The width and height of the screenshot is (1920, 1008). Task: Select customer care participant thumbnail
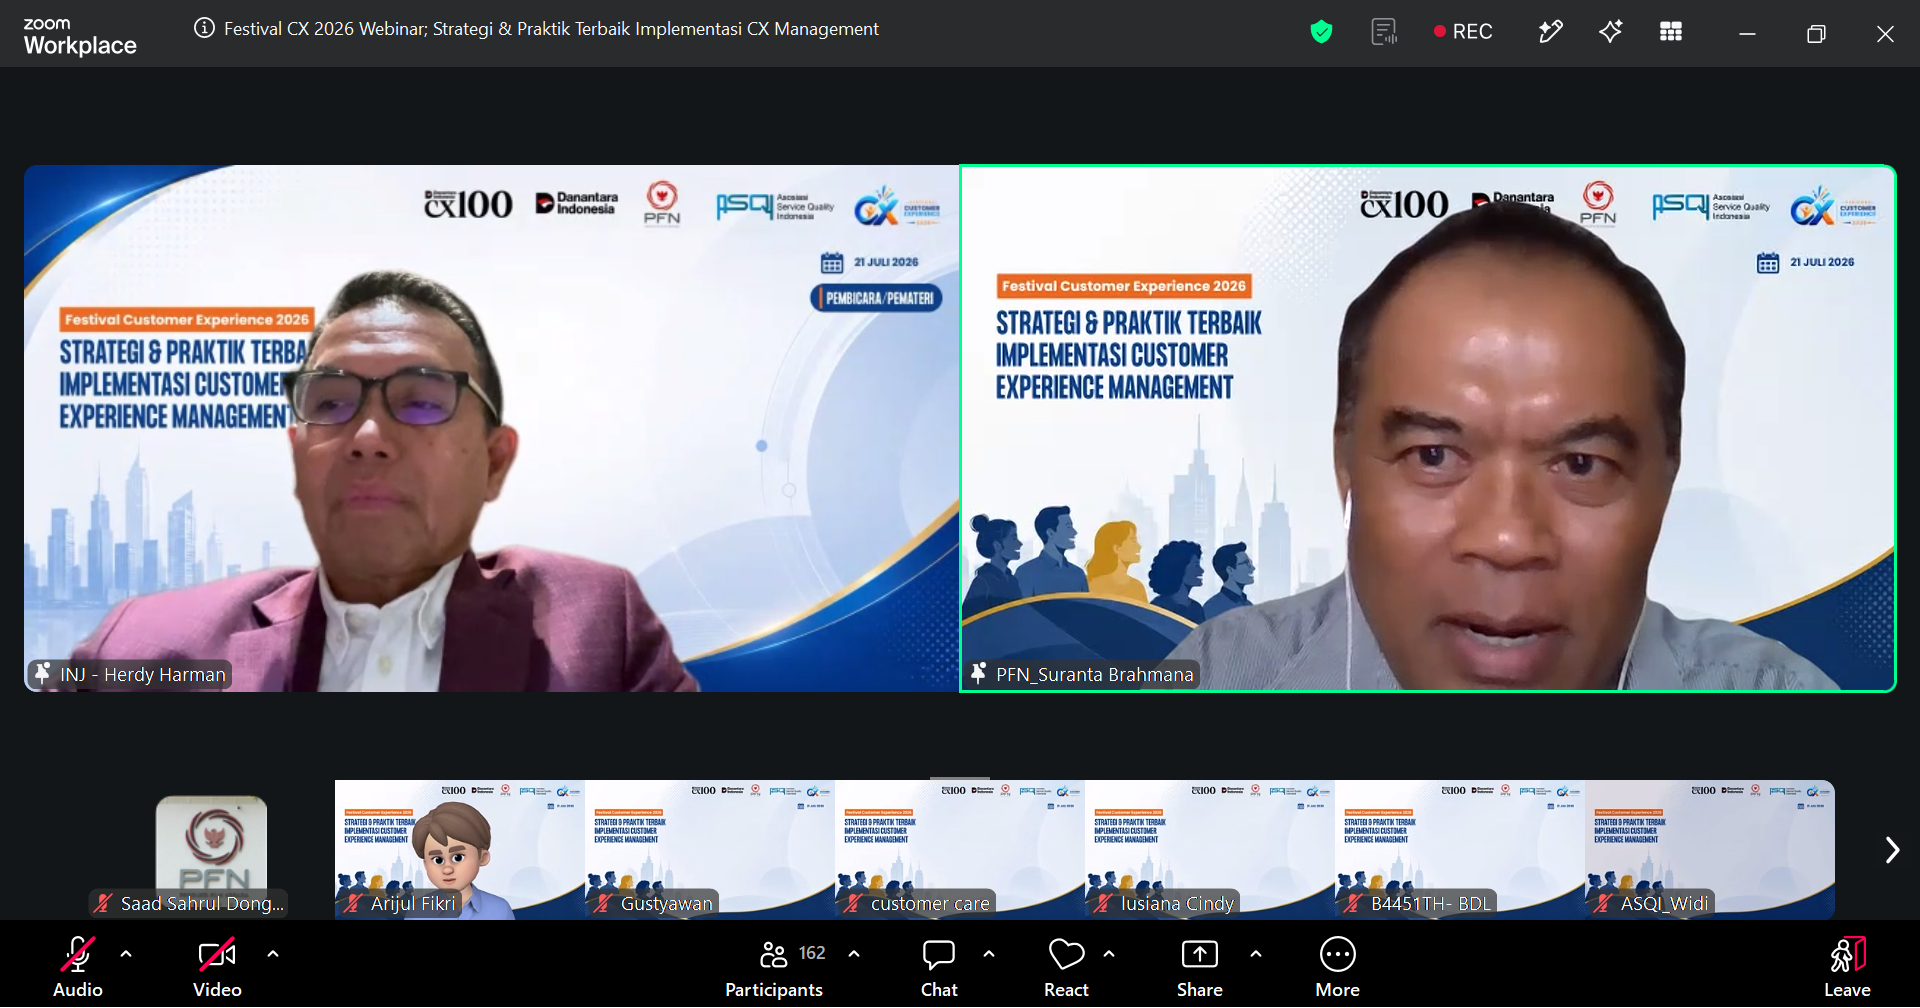pyautogui.click(x=960, y=850)
